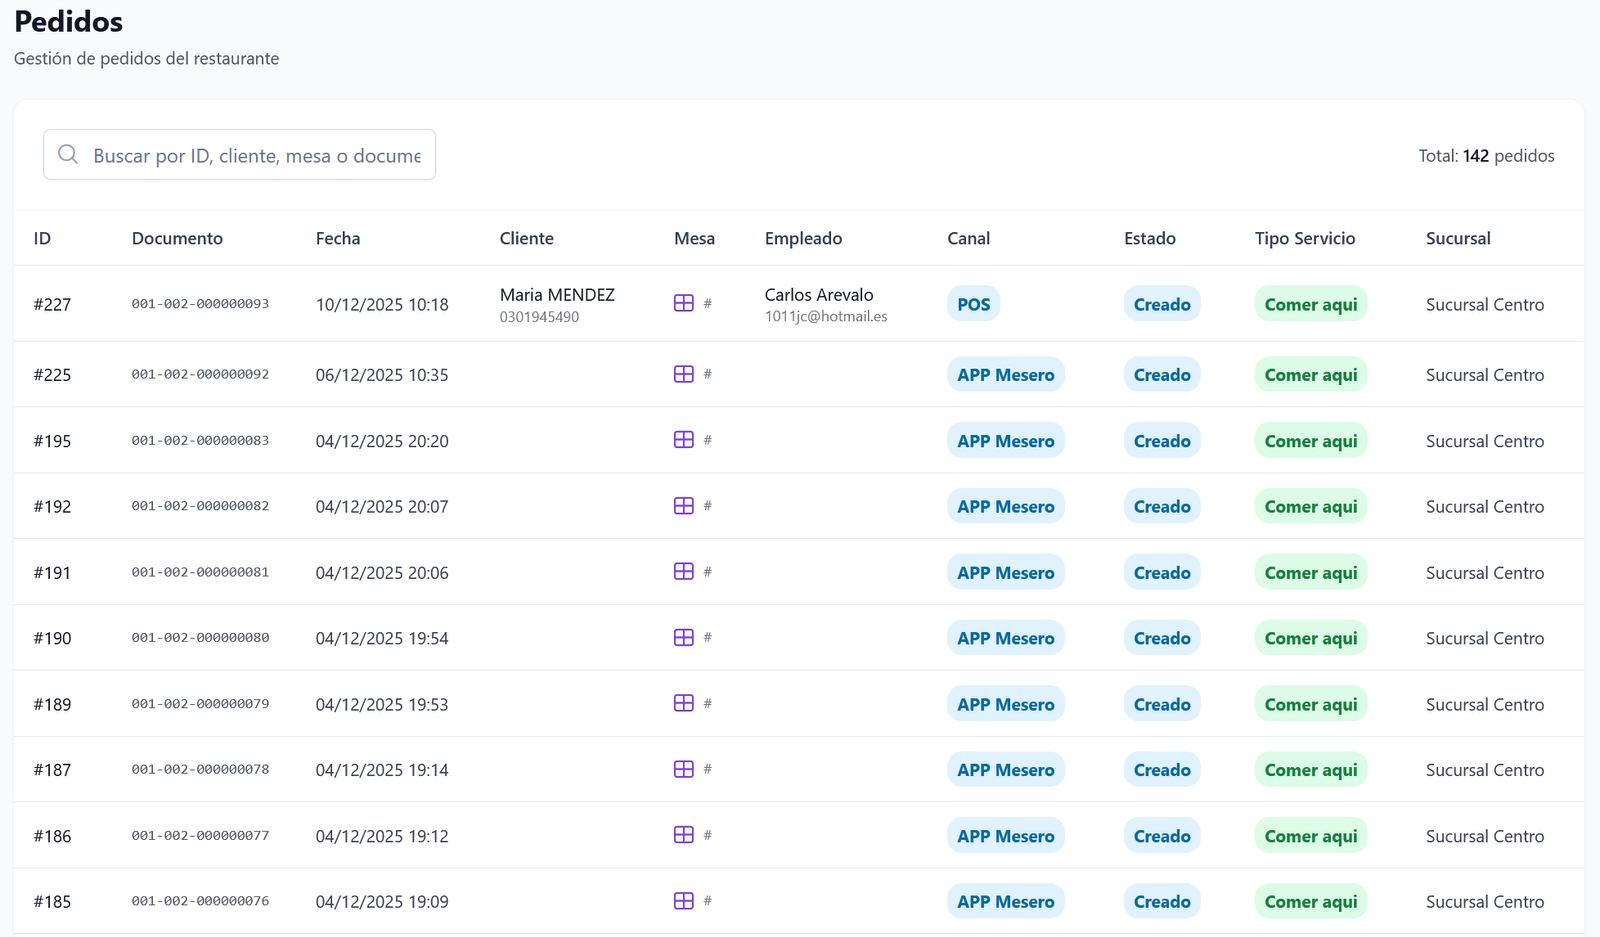
Task: Click the table icon for order #227
Action: pyautogui.click(x=684, y=303)
